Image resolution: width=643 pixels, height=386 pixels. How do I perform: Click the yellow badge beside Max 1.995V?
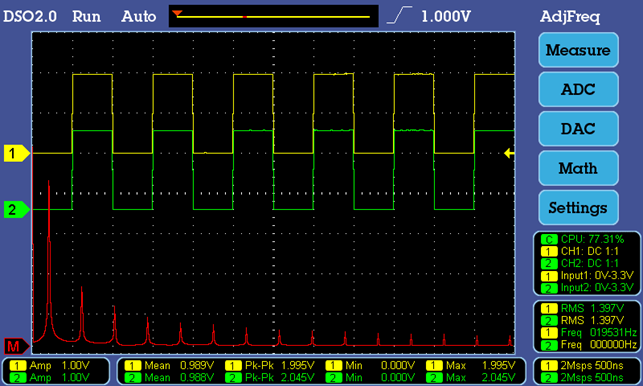coord(434,366)
